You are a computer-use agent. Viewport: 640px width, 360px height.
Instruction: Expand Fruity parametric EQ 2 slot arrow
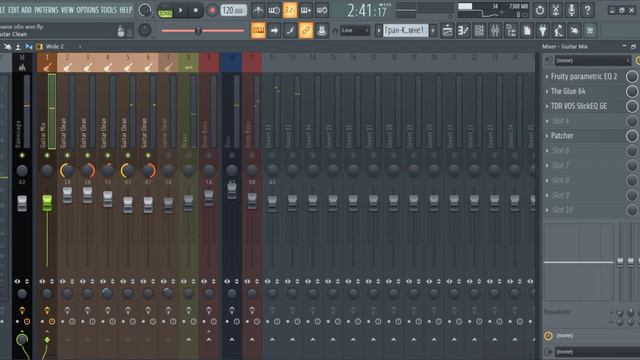coord(547,76)
